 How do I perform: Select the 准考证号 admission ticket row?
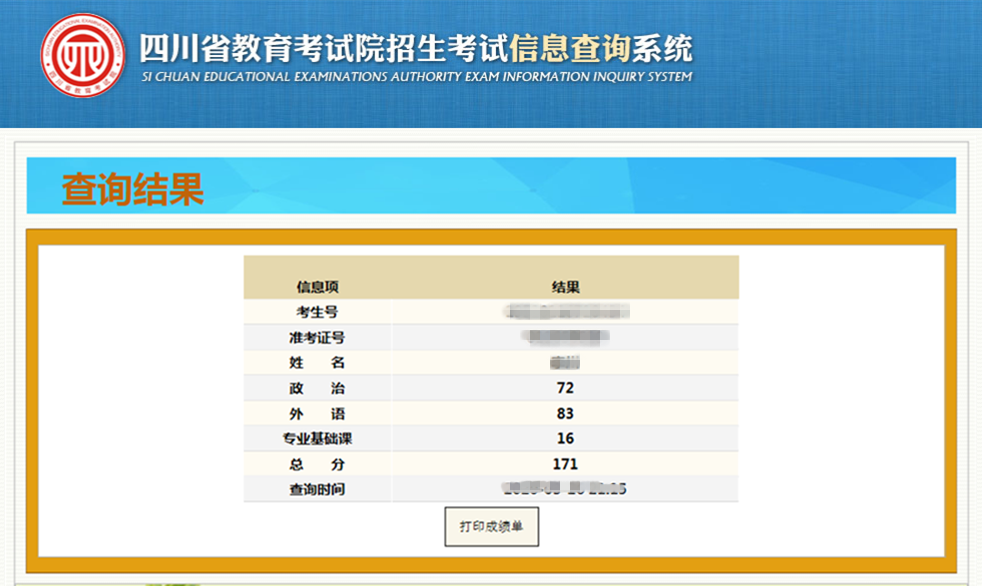click(320, 337)
